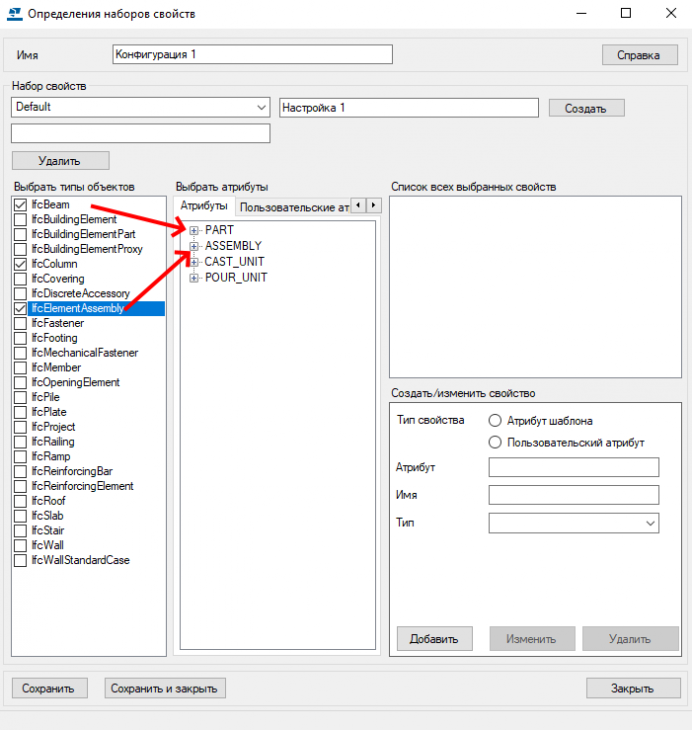
Task: Check the IfcPile checkbox
Action: [x=20, y=397]
